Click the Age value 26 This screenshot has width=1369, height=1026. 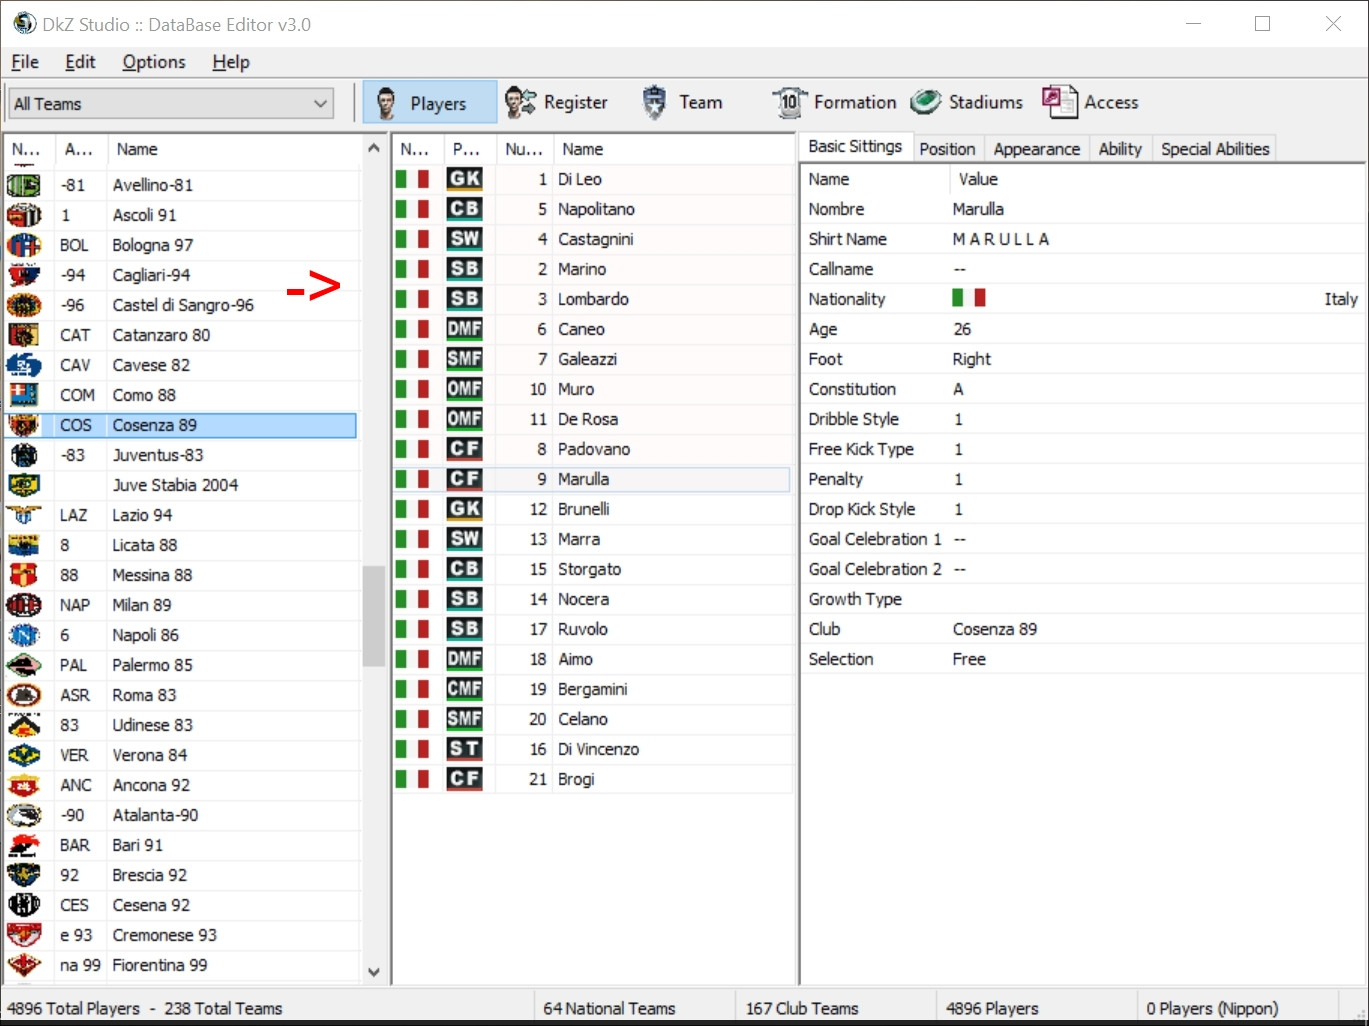tap(962, 329)
